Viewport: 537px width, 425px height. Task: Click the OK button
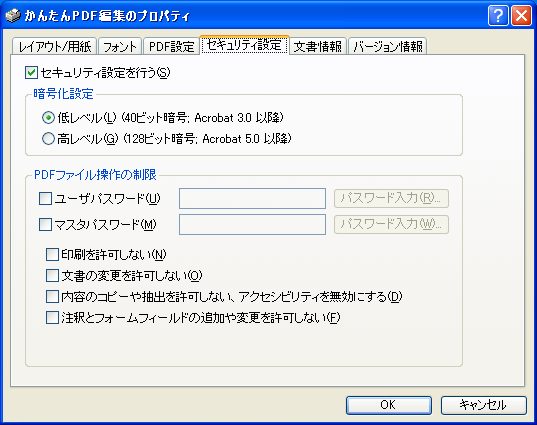[x=389, y=405]
